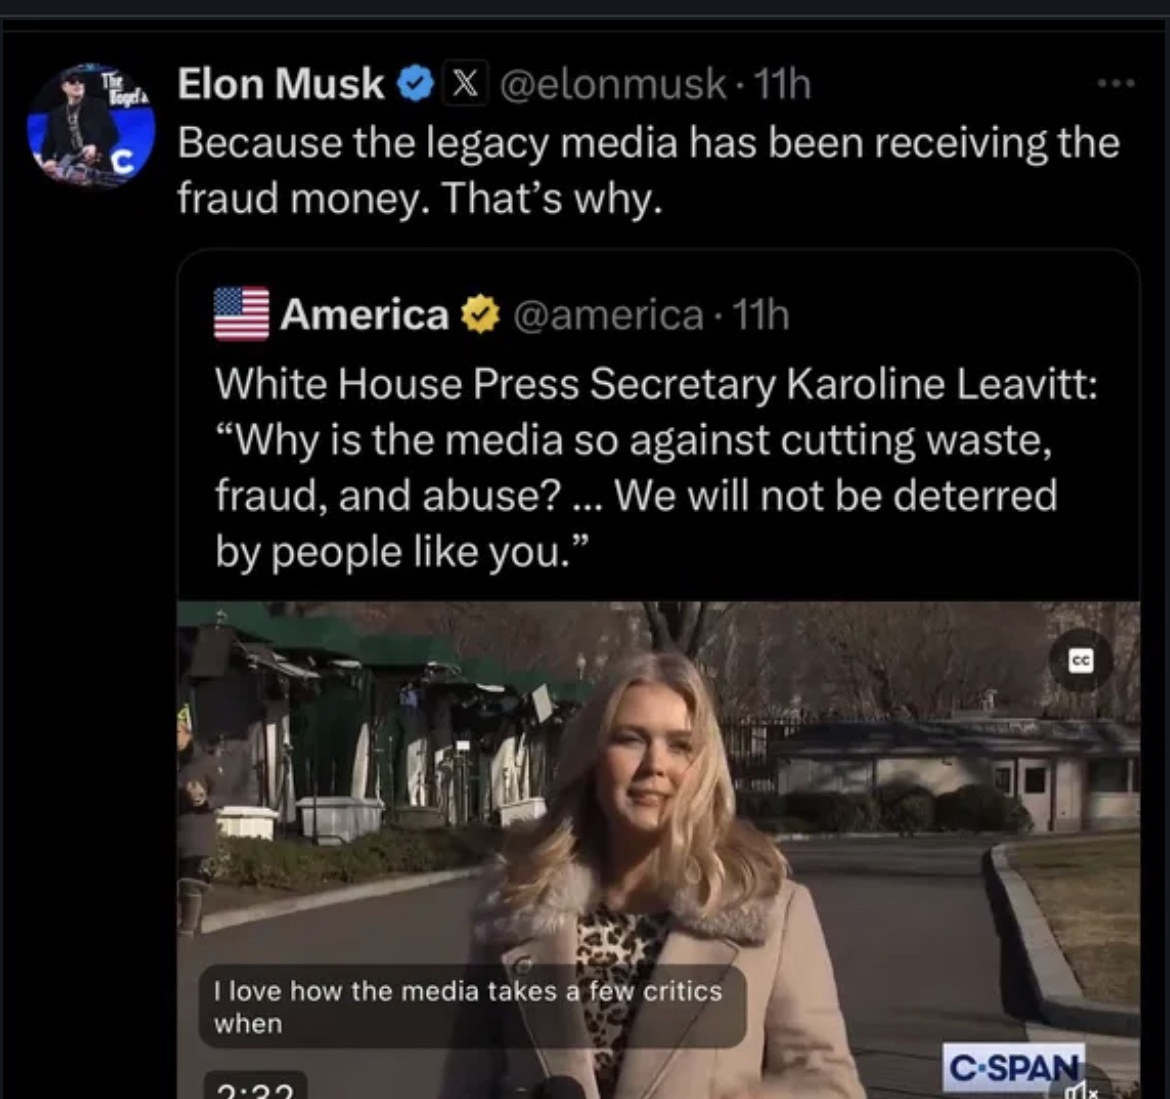Click the "I love how the media" caption overlay
The width and height of the screenshot is (1170, 1099).
click(470, 1006)
